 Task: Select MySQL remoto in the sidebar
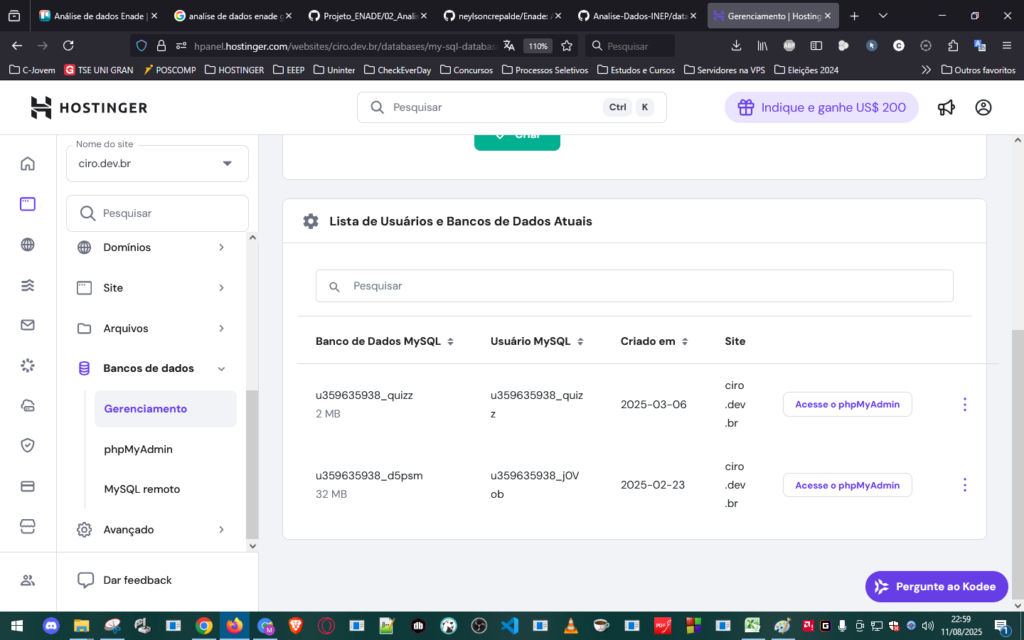coord(142,489)
